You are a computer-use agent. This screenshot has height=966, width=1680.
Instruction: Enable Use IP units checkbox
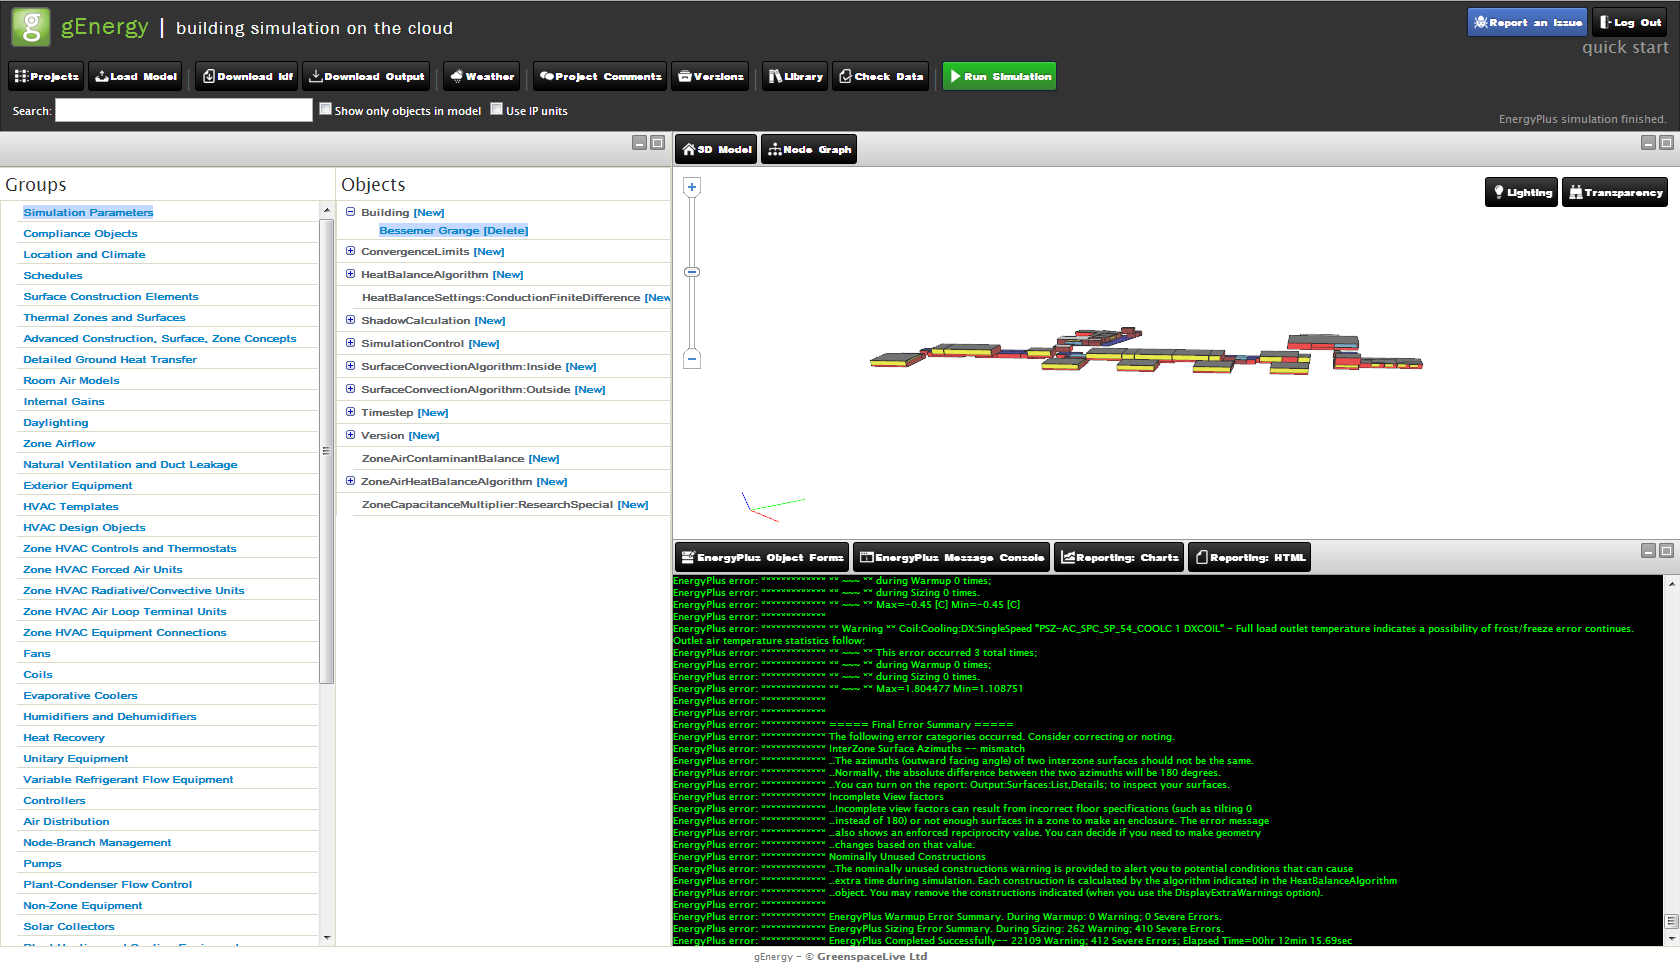point(496,109)
